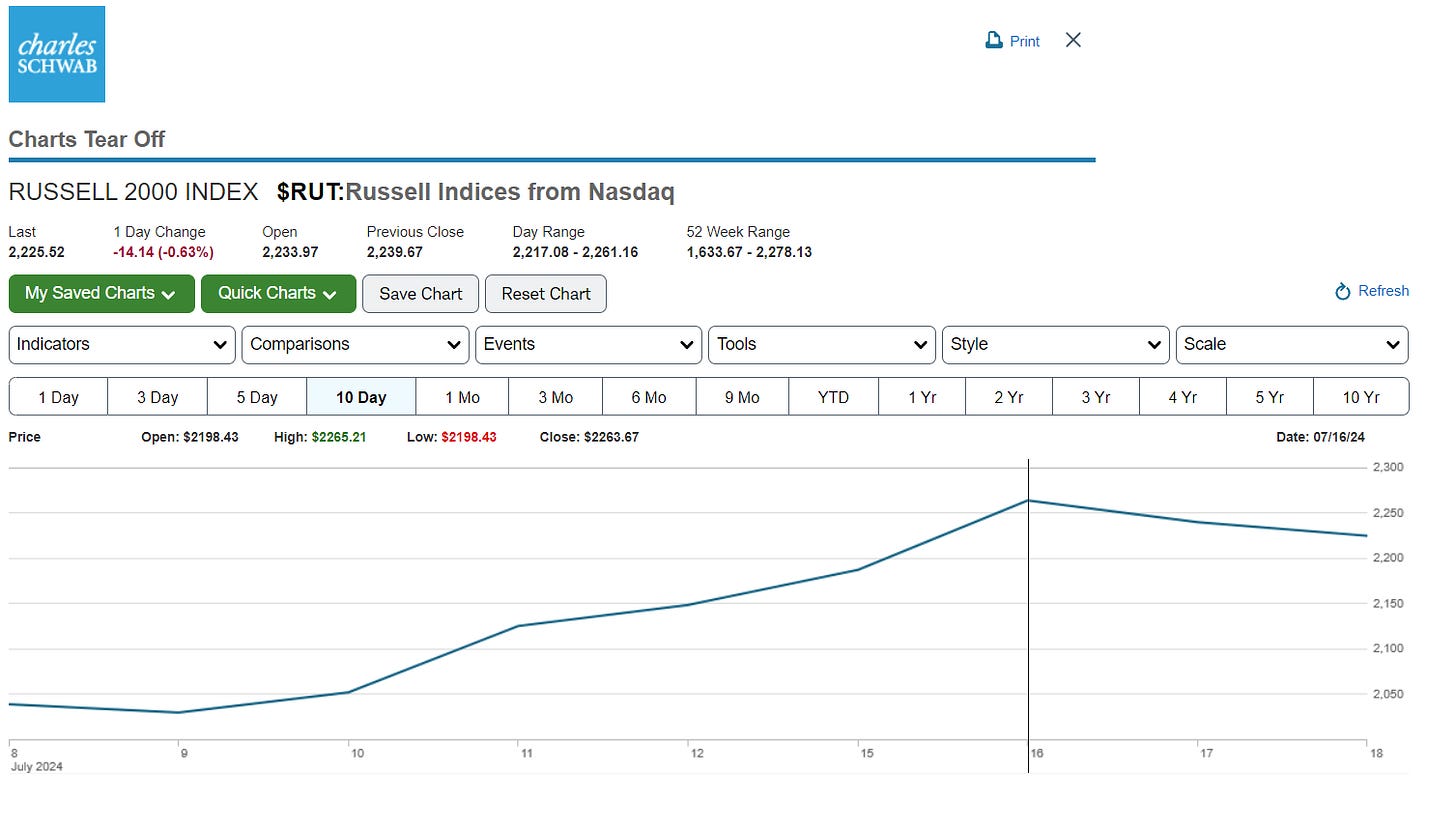The height and width of the screenshot is (833, 1456).
Task: Click the Reset Chart button
Action: [546, 294]
